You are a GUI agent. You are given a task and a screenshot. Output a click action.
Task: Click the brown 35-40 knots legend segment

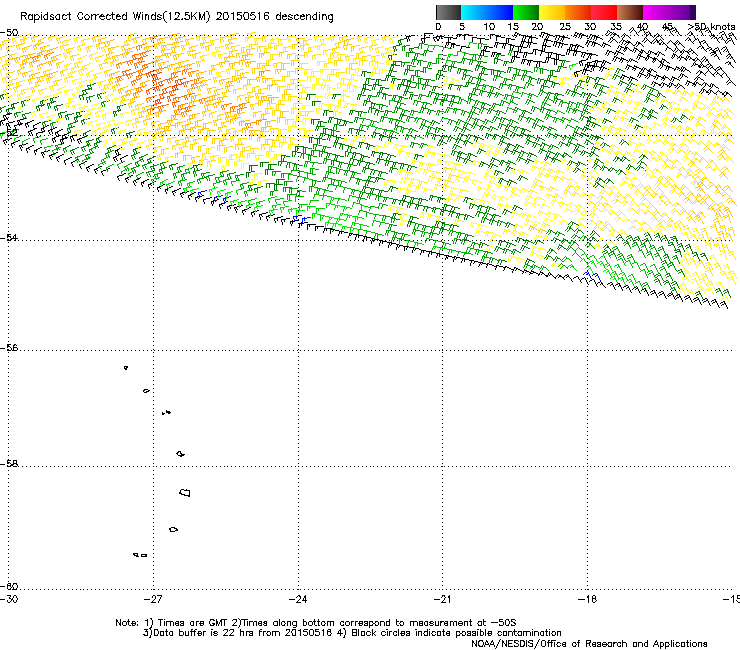click(630, 12)
